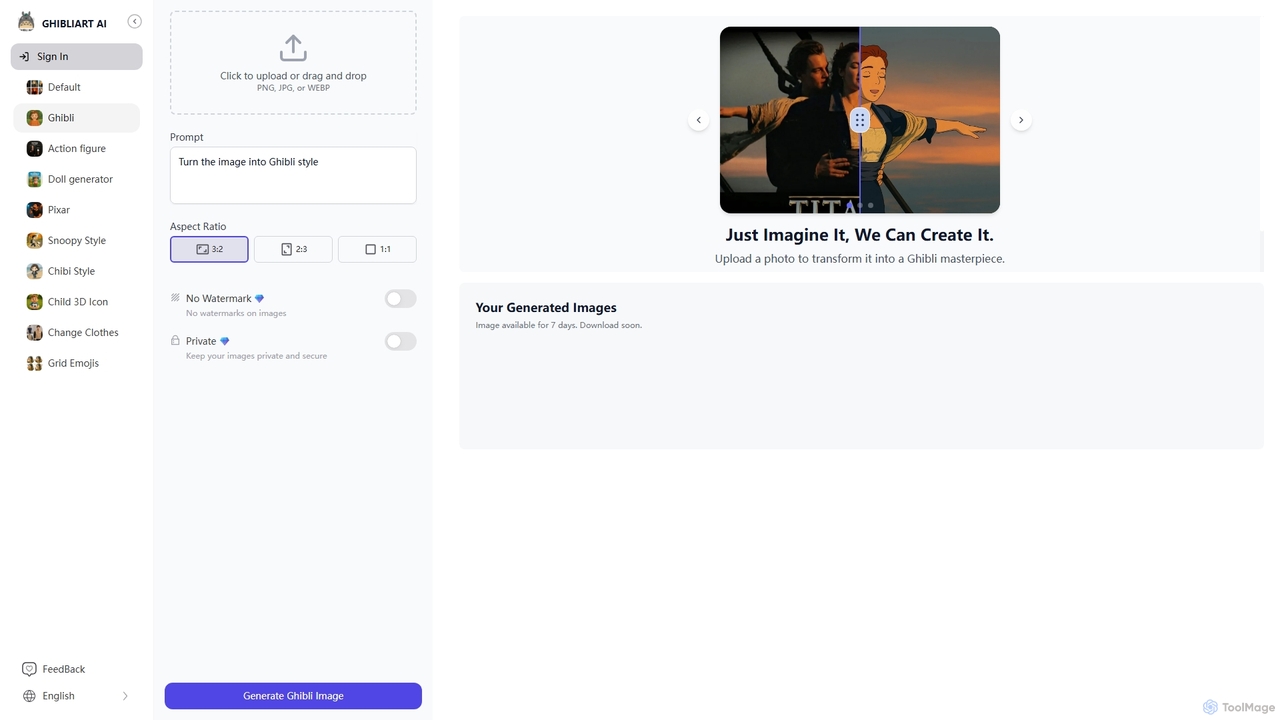Click the Sign In button
This screenshot has width=1280, height=720.
pyautogui.click(x=77, y=57)
